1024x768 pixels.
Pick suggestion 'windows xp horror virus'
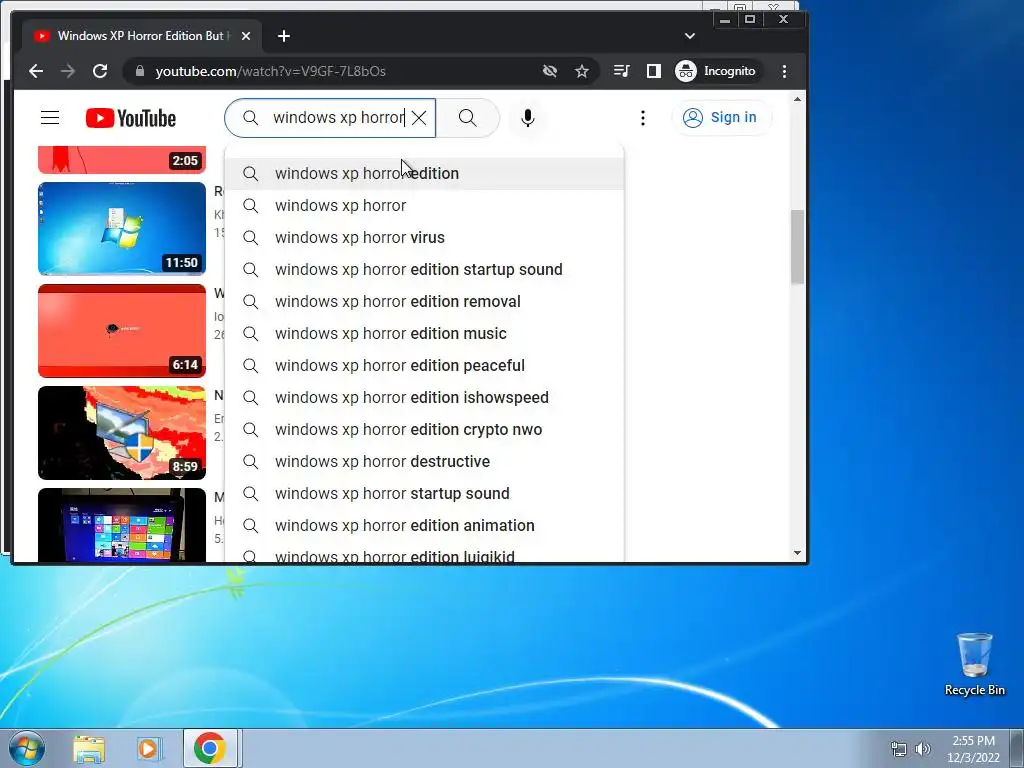click(424, 238)
